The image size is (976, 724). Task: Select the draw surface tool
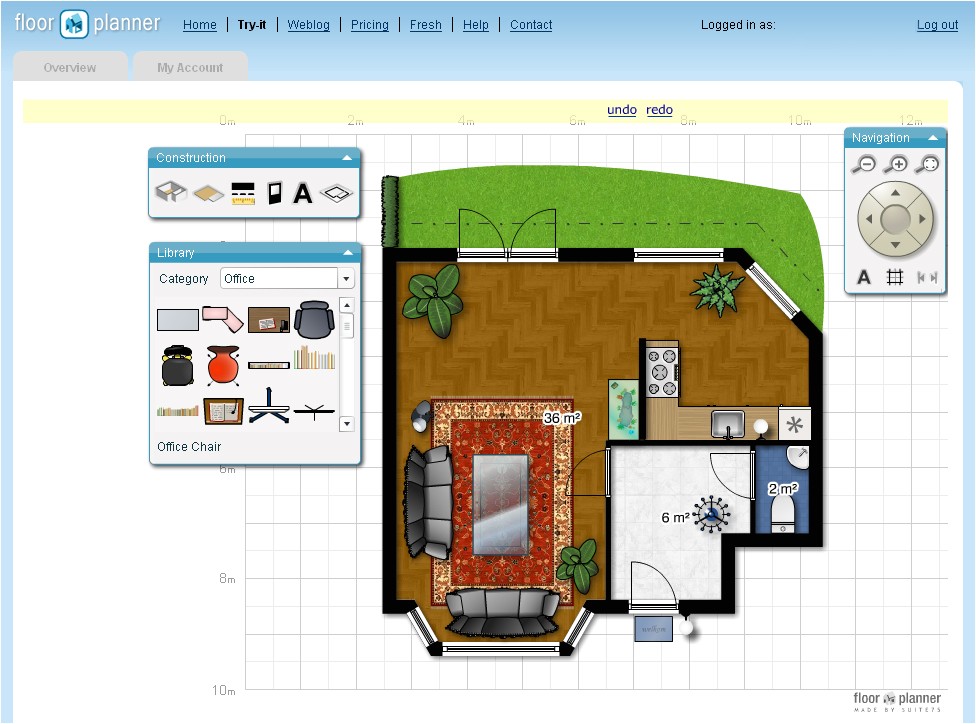click(x=207, y=192)
